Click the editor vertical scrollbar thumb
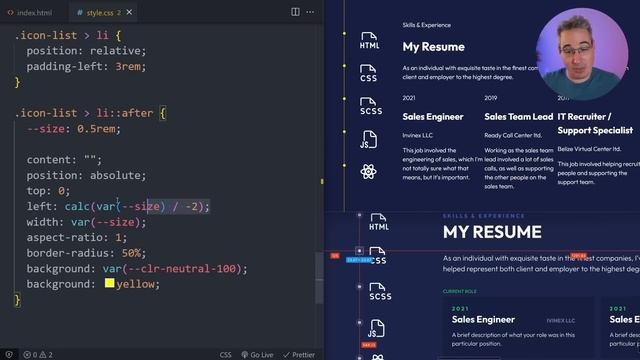The width and height of the screenshot is (640, 360). click(319, 278)
